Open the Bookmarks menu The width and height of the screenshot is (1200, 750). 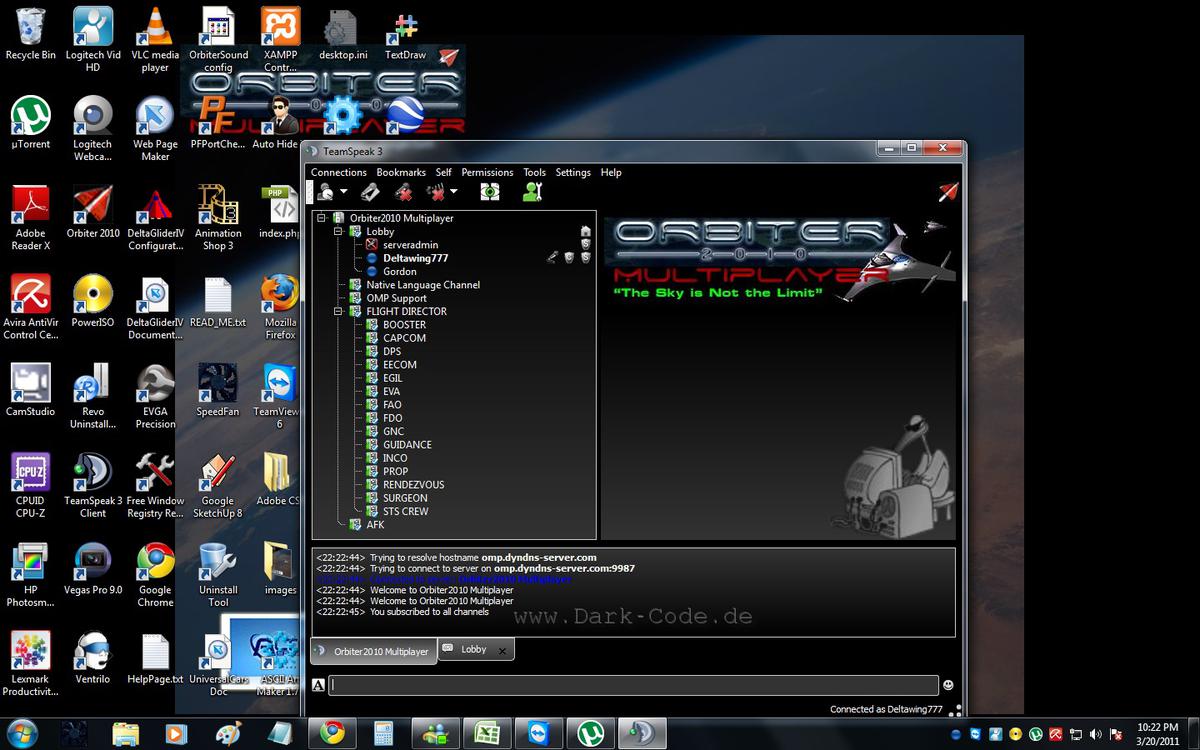coord(401,172)
